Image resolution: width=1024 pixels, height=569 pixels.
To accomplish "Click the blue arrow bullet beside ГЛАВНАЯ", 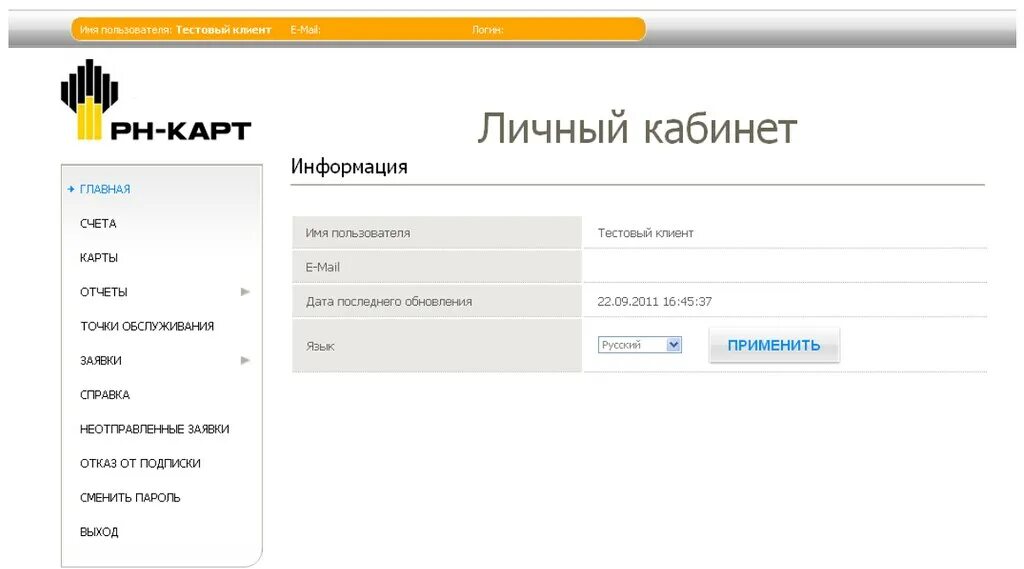I will click(x=71, y=189).
